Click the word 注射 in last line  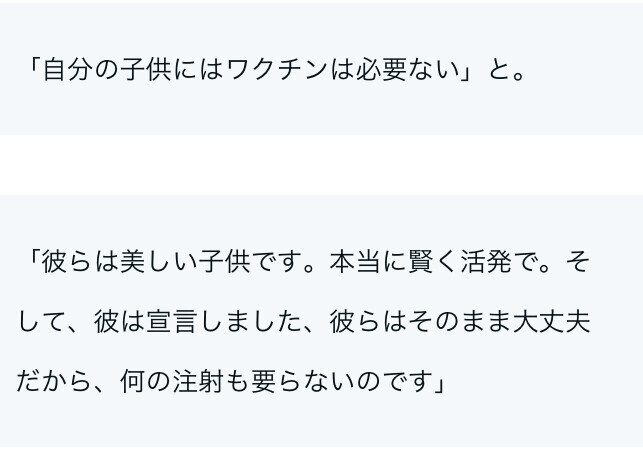(x=198, y=381)
